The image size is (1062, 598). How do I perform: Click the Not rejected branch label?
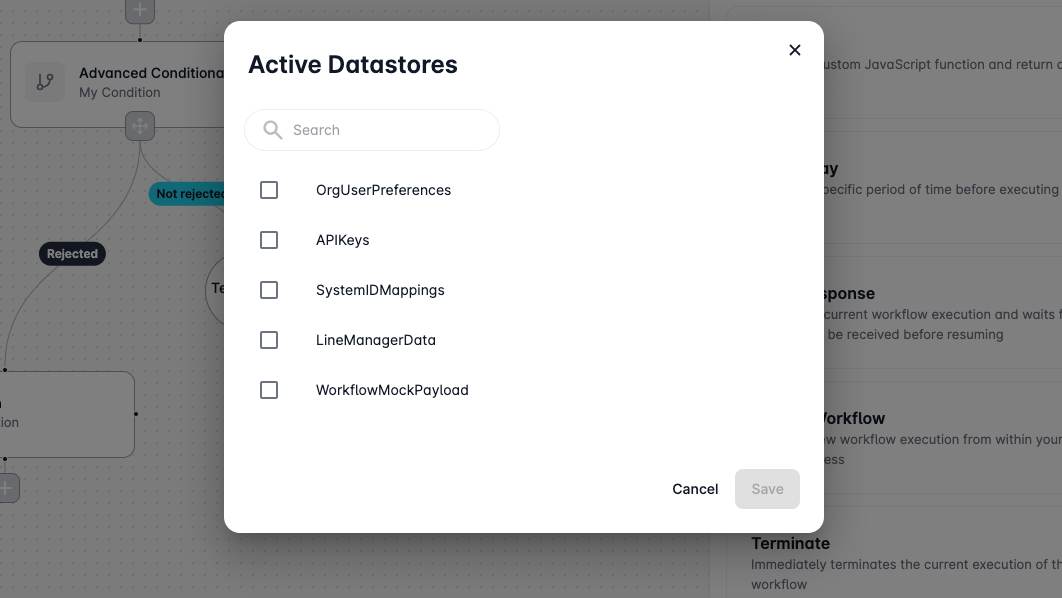point(188,194)
